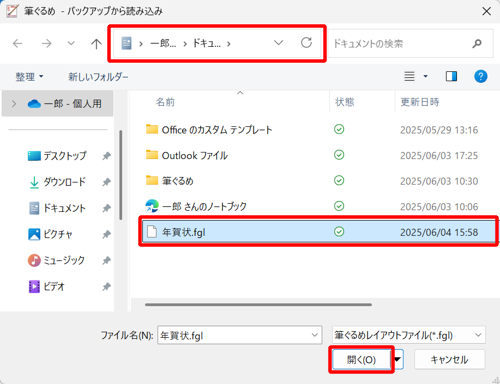Click the pin icon beside デスクトップ
Viewport: 500px width, 384px height.
(x=106, y=156)
